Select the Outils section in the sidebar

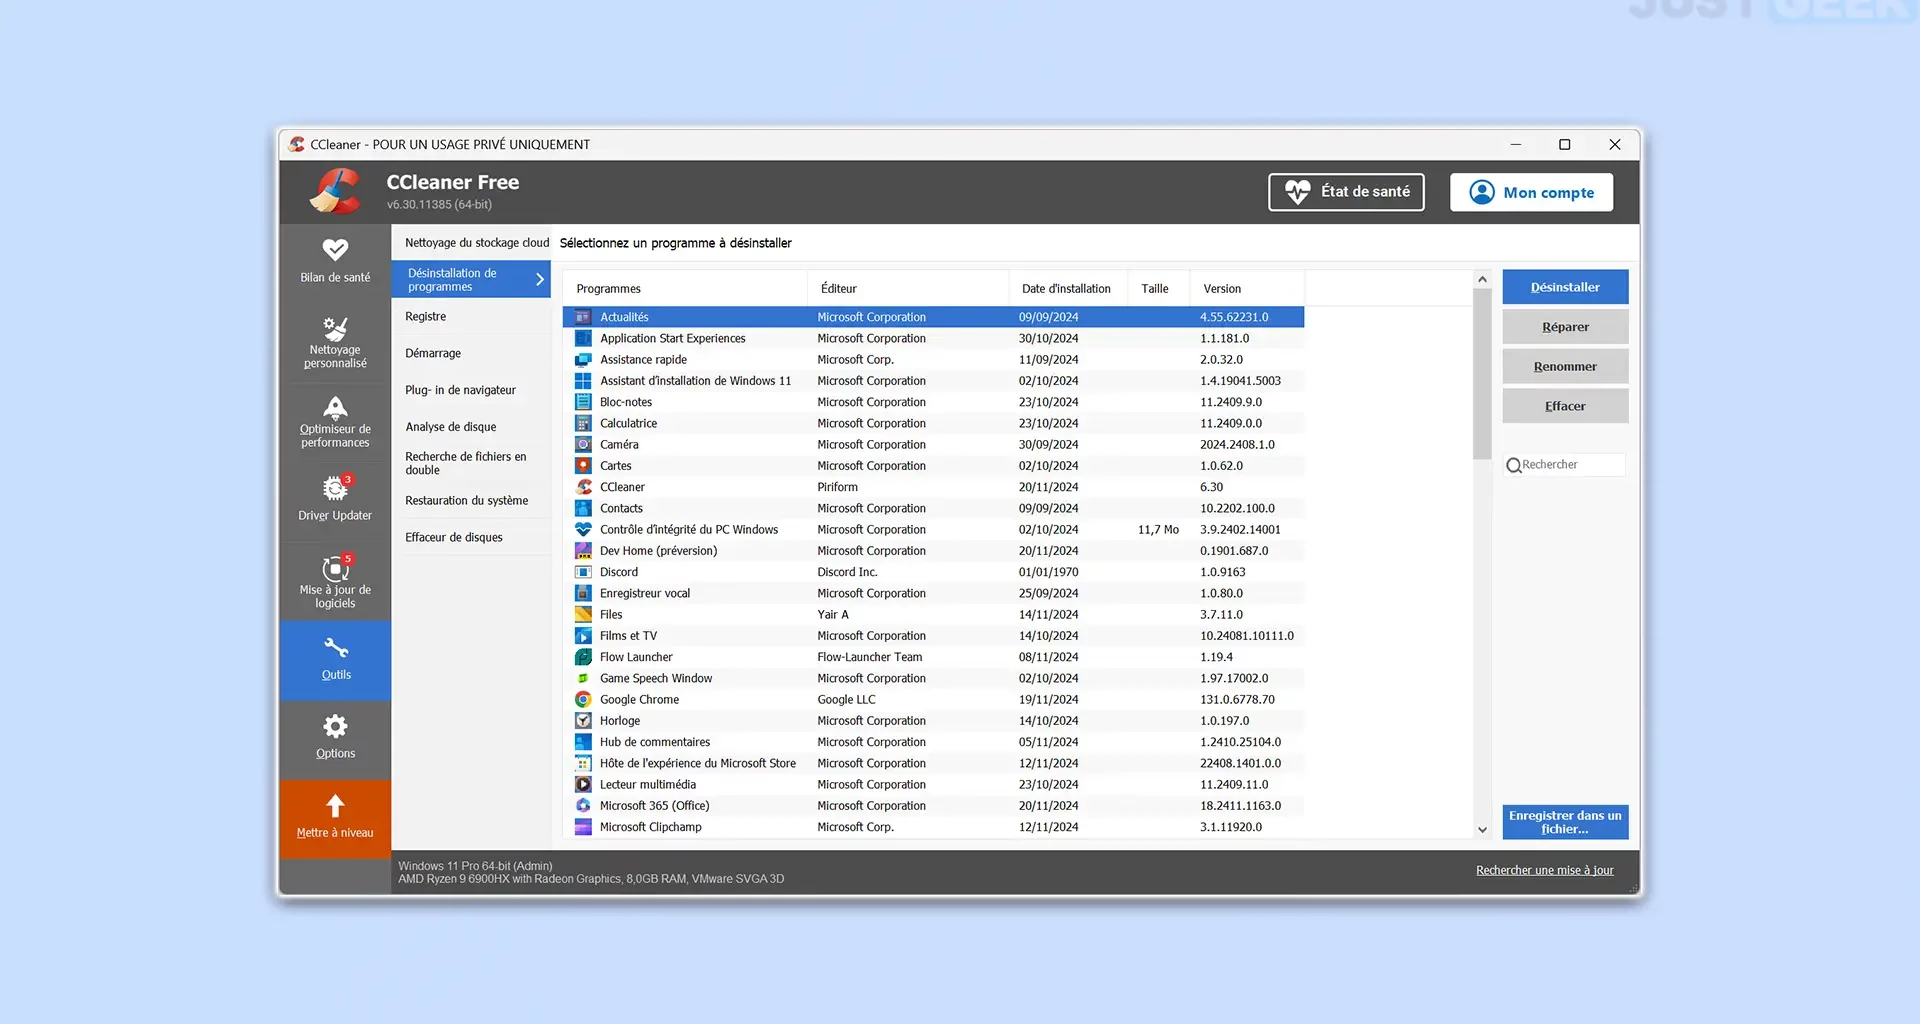[x=335, y=660]
